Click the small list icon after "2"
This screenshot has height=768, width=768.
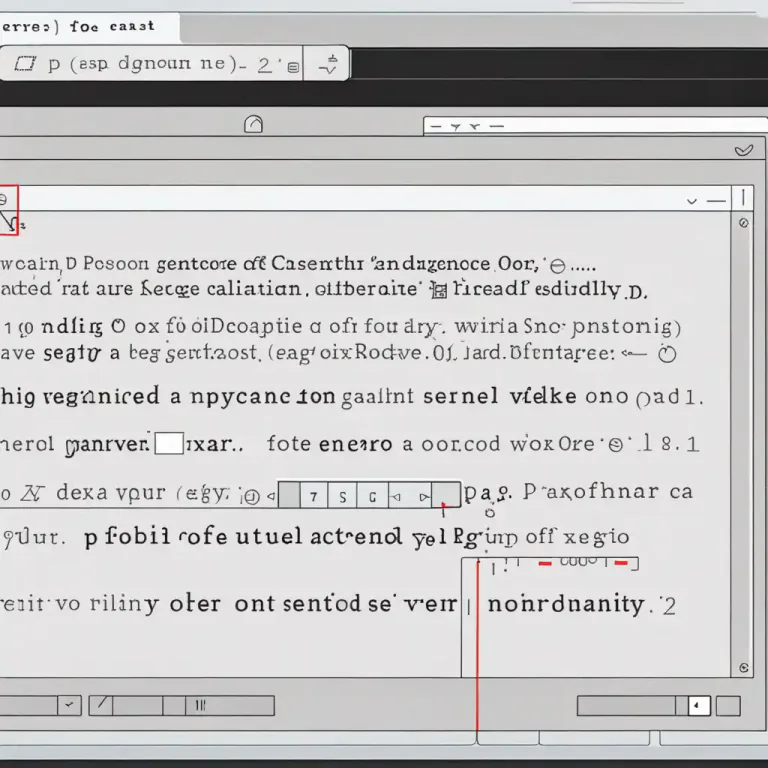[293, 67]
